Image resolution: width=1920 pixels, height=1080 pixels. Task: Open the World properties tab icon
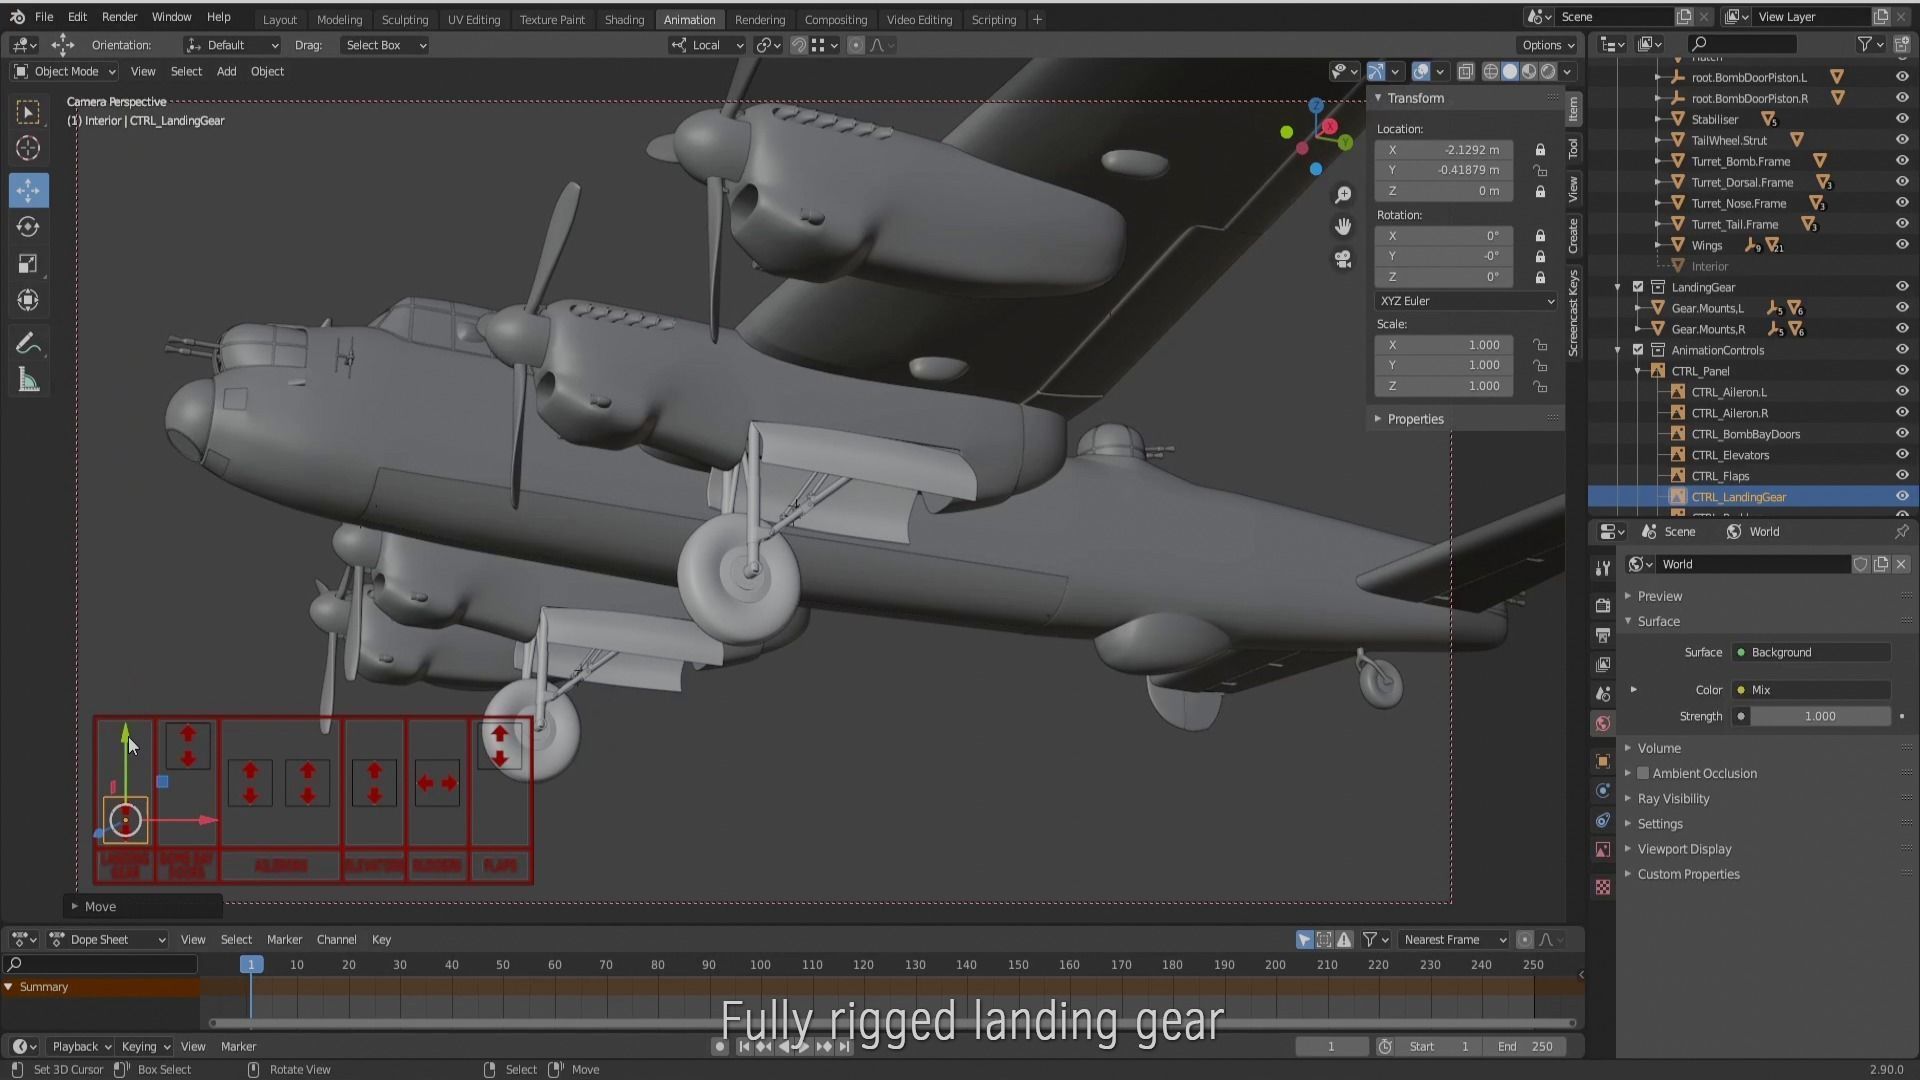[x=1603, y=724]
